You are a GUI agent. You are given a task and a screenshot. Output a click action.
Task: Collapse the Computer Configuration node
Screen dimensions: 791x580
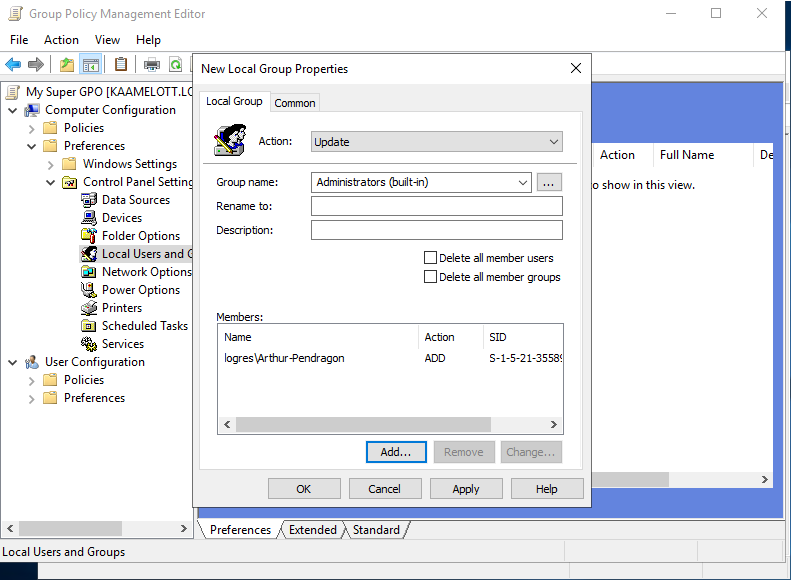[x=13, y=110]
